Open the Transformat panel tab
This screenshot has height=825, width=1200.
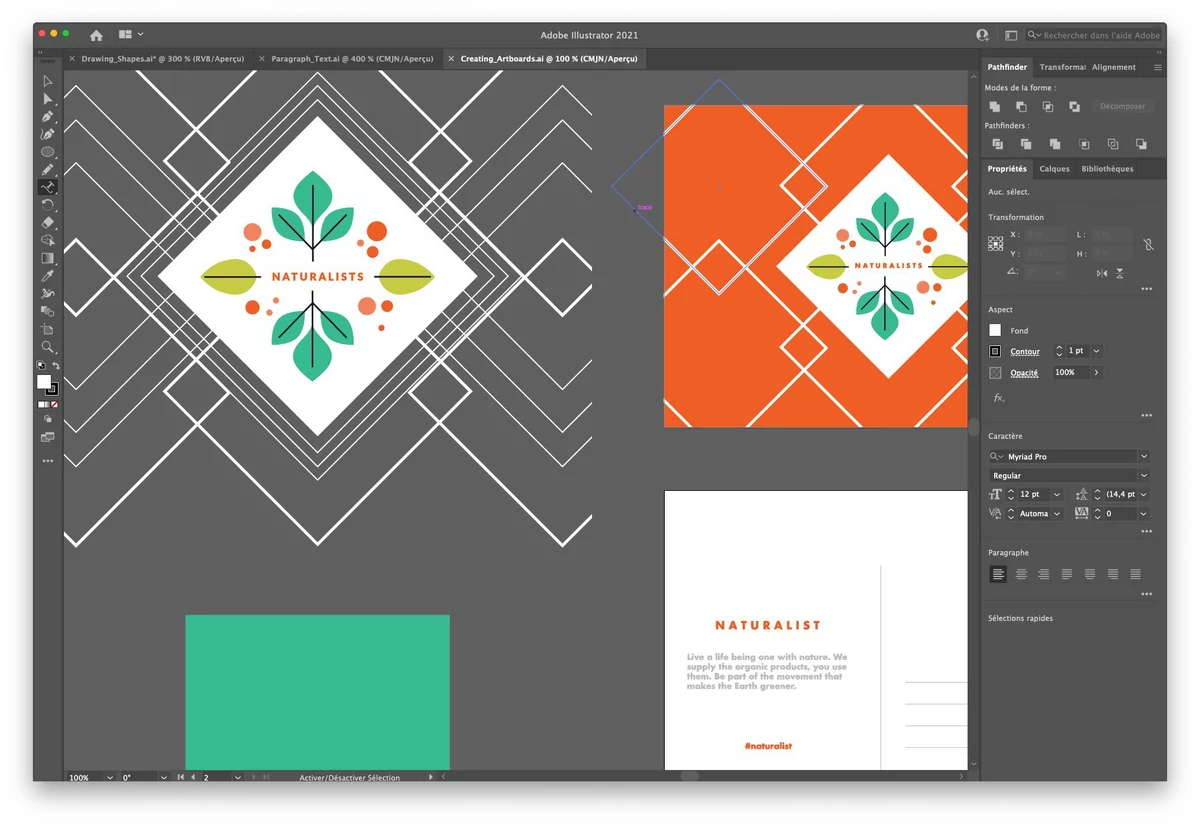1062,67
